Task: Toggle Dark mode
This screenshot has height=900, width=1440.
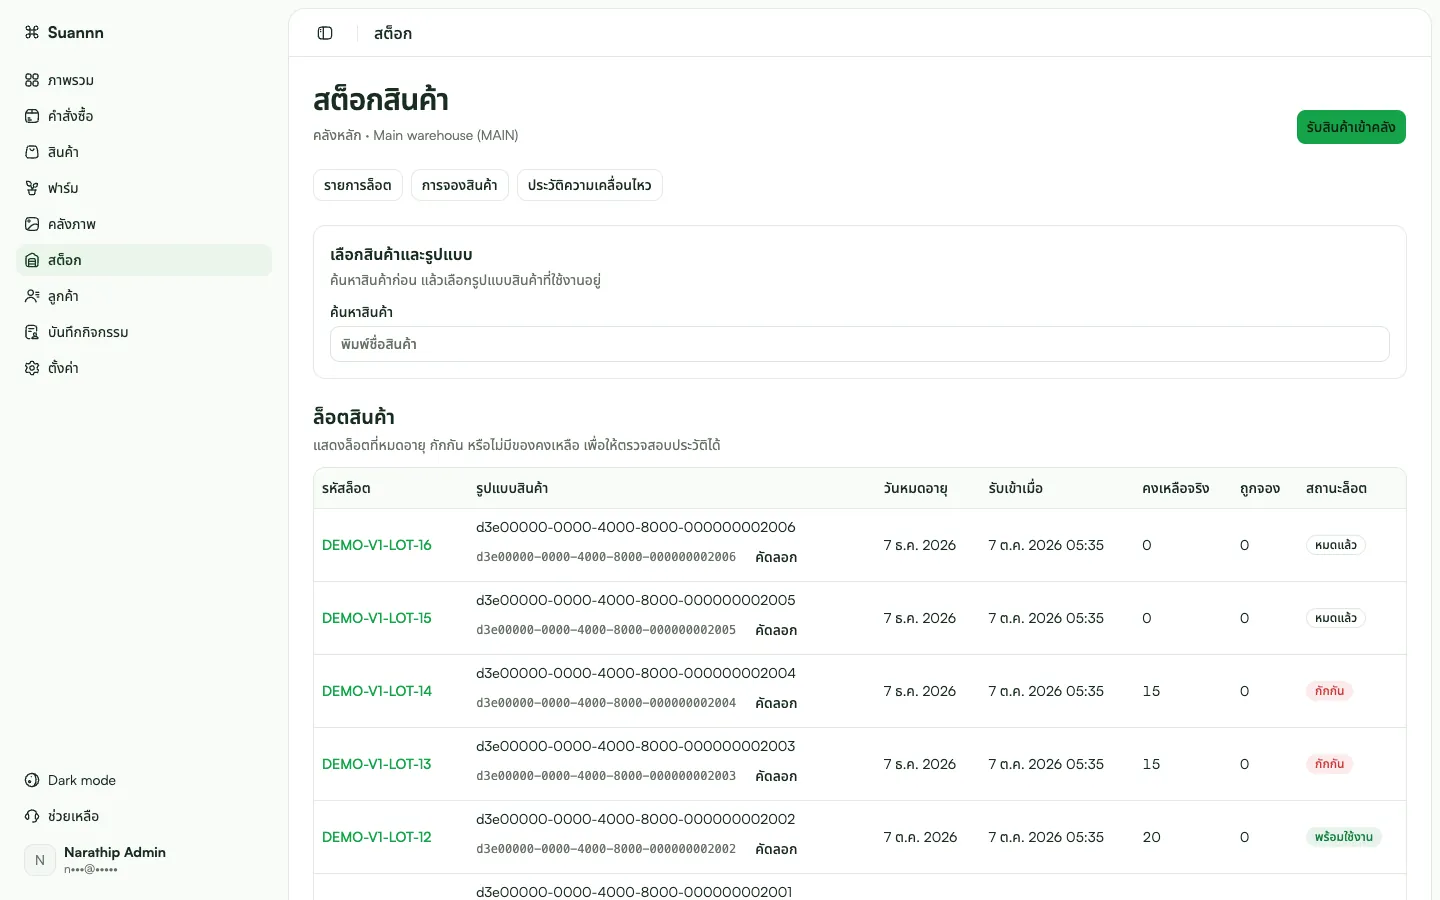Action: click(x=144, y=780)
